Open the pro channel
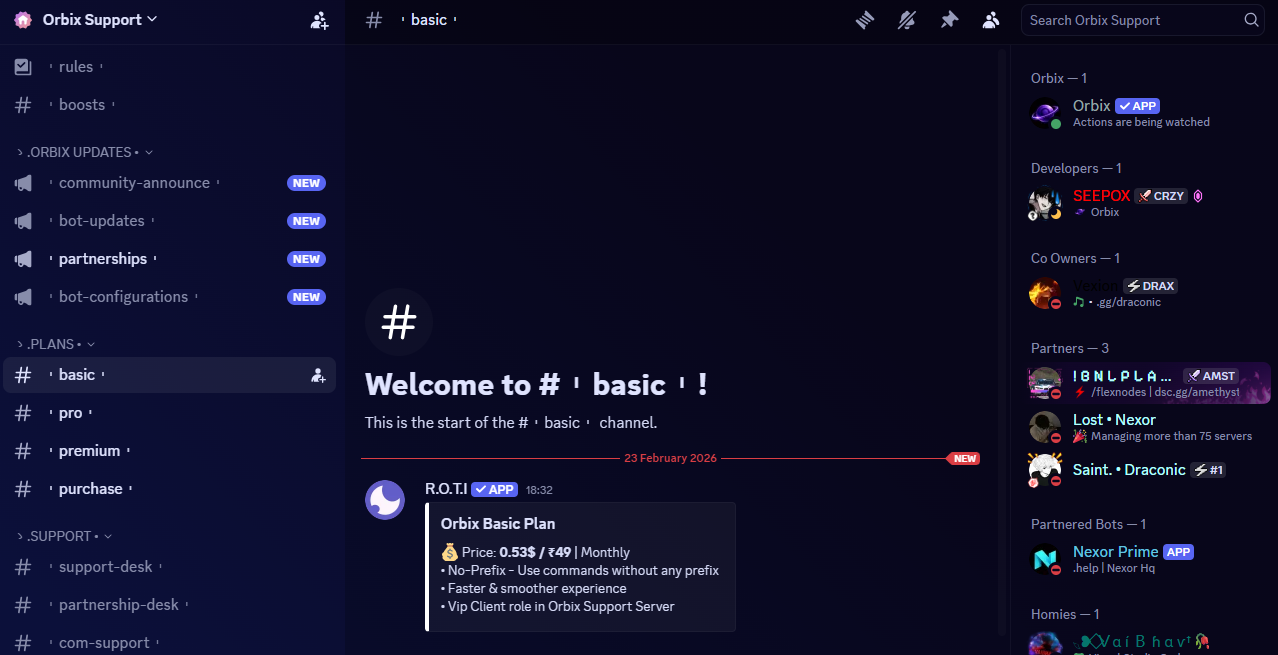The image size is (1278, 655). [x=169, y=413]
